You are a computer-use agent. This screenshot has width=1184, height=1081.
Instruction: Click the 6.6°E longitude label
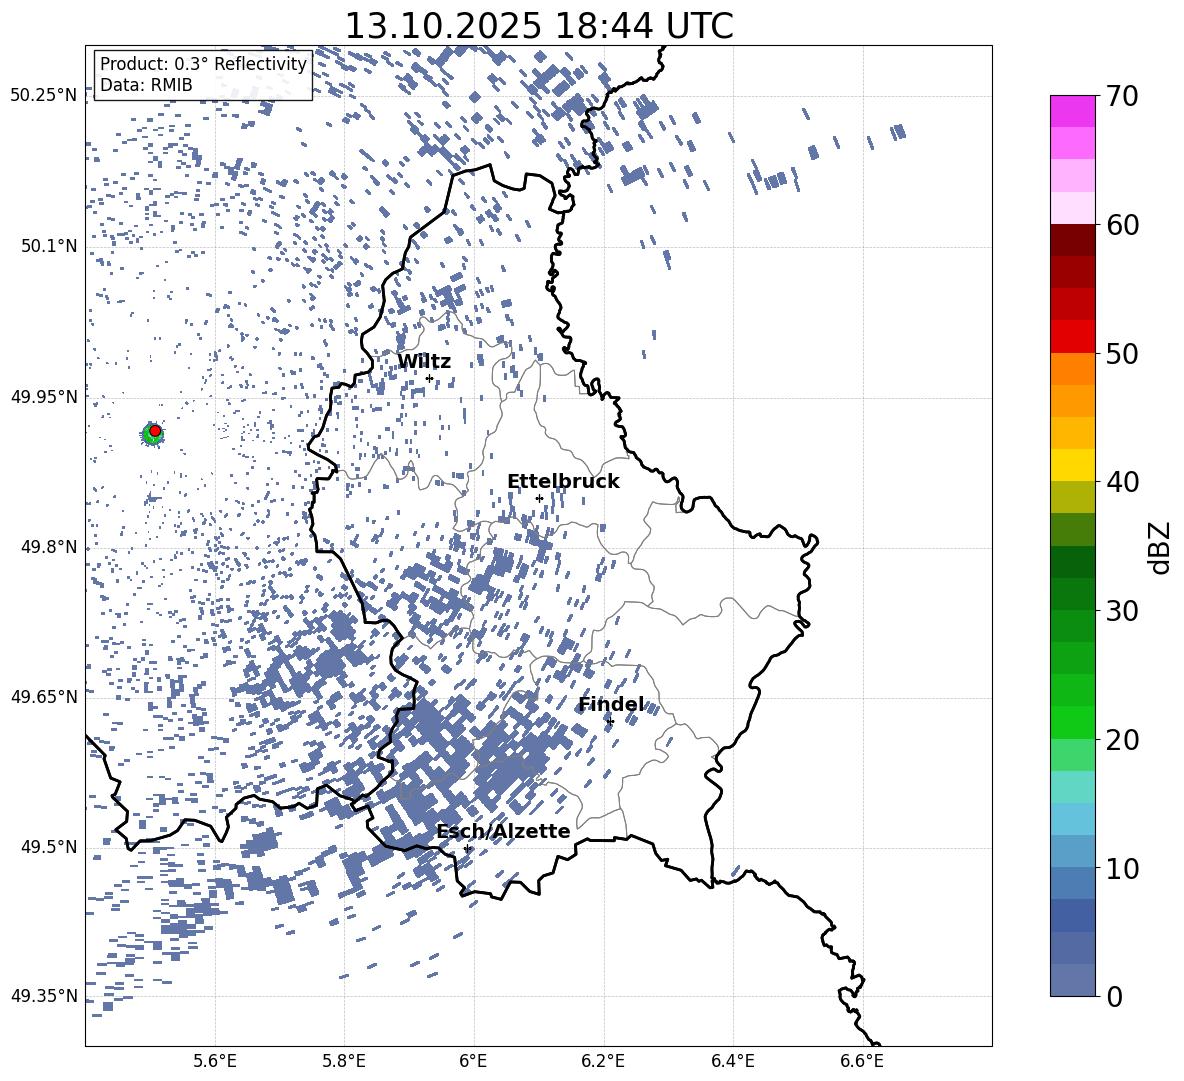click(862, 1061)
